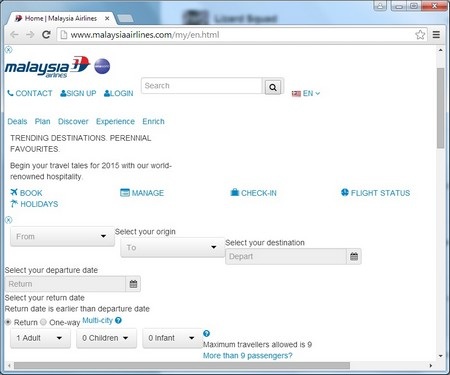Open the Enrich menu
Viewport: 450px width, 375px height.
click(x=153, y=121)
